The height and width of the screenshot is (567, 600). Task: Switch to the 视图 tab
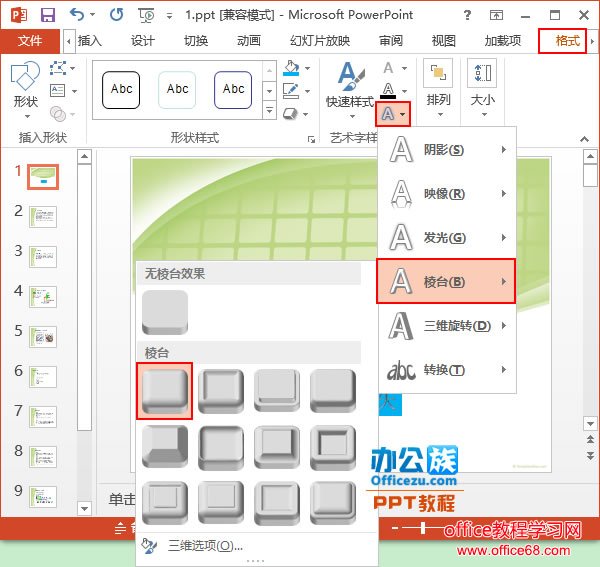coord(443,41)
